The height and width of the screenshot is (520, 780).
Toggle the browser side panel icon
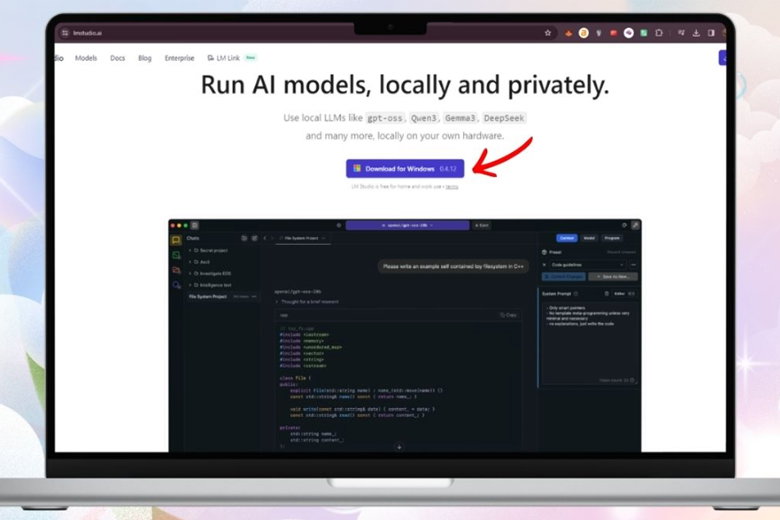tap(711, 33)
